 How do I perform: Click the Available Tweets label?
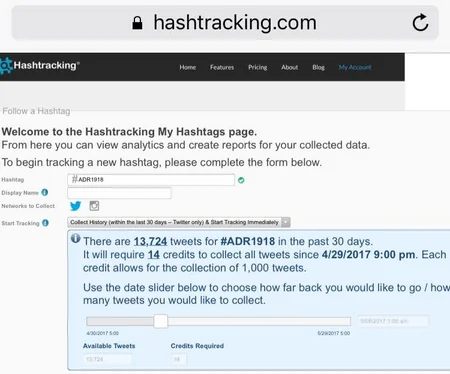(x=109, y=346)
